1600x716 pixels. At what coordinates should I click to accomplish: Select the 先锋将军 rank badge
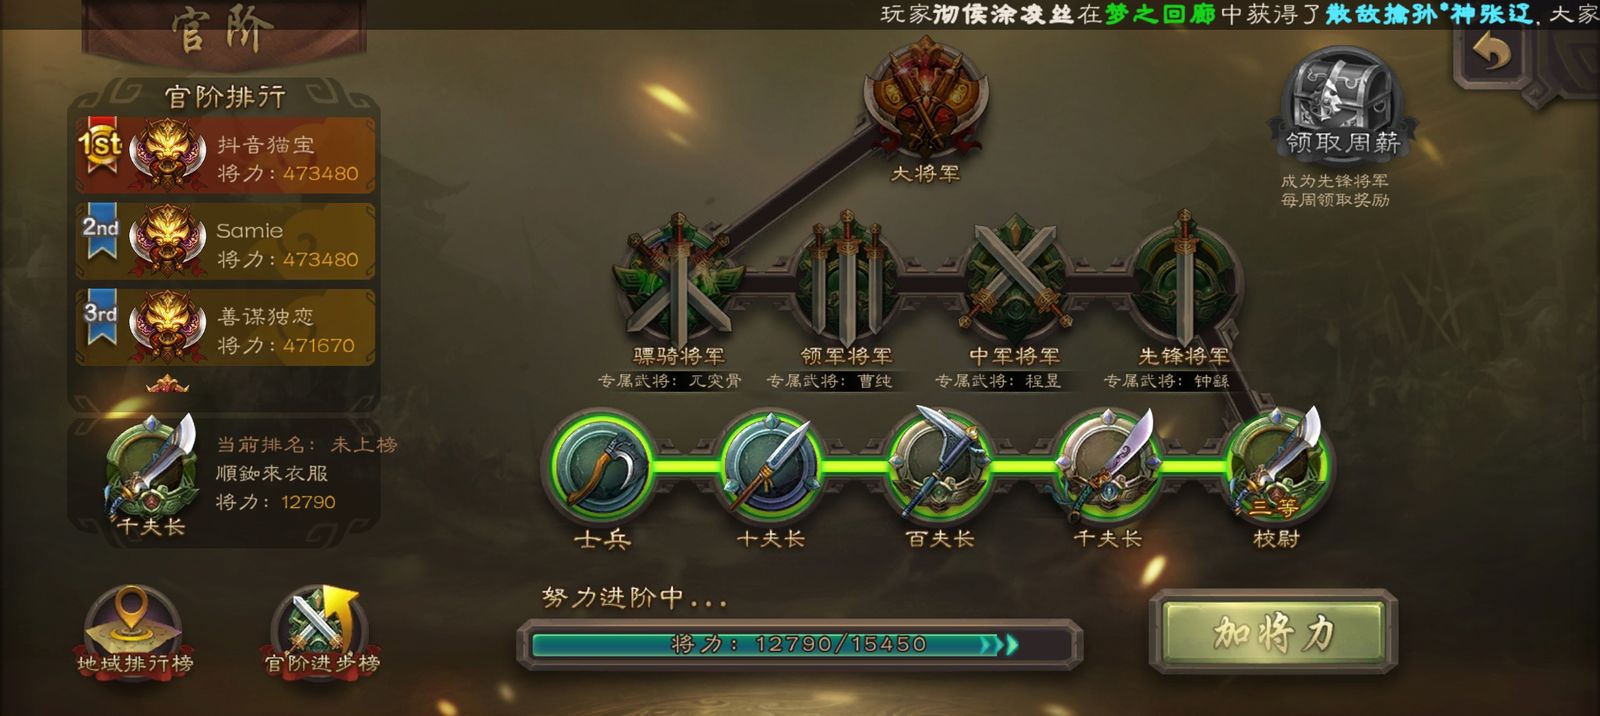tap(1183, 280)
